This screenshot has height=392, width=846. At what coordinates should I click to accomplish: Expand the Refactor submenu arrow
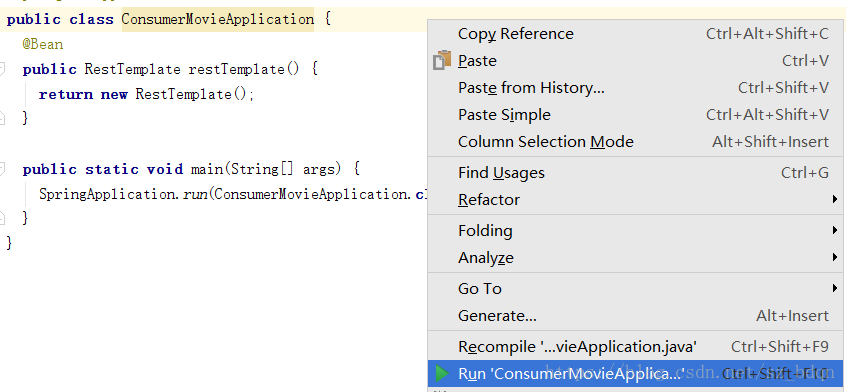pos(835,200)
